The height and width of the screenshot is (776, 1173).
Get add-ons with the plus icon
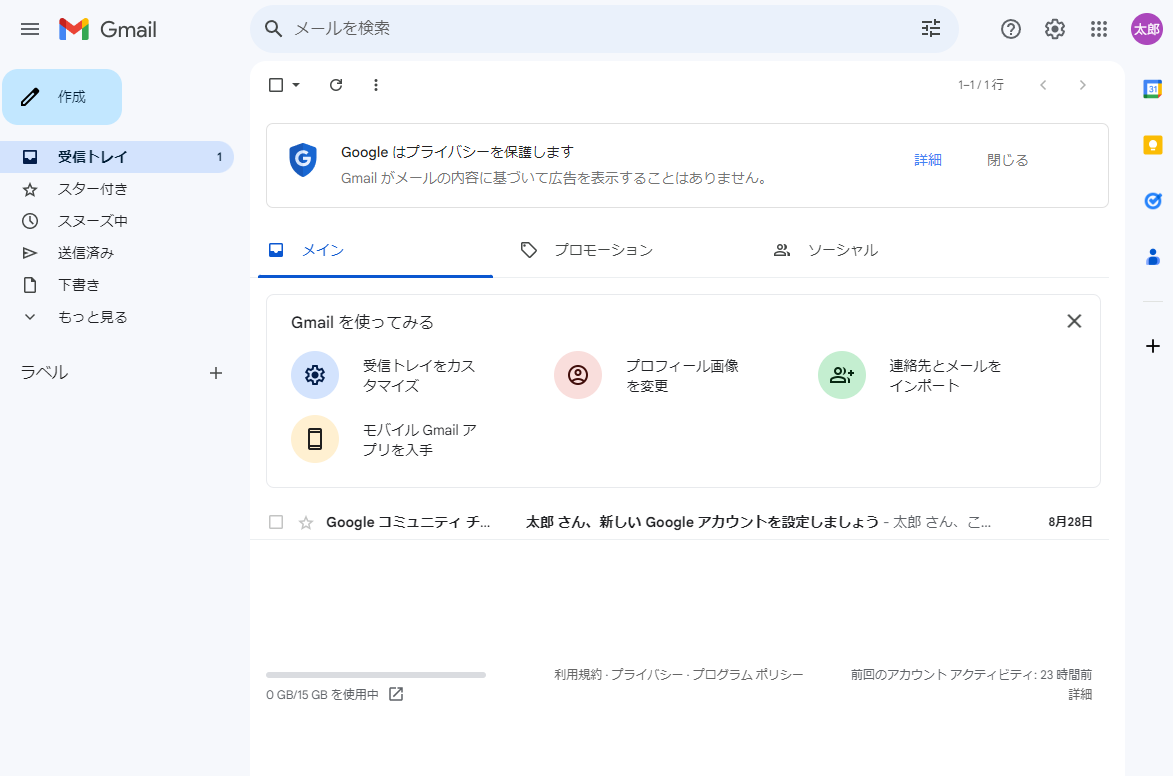tap(1152, 346)
